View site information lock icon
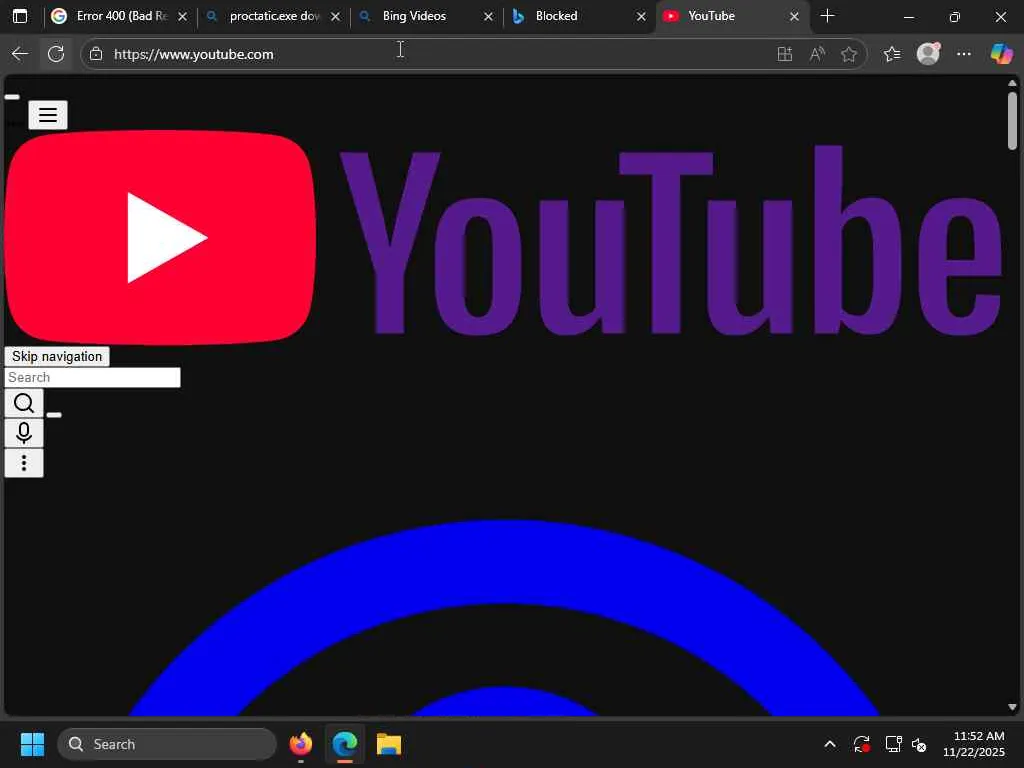The width and height of the screenshot is (1024, 768). tap(96, 54)
